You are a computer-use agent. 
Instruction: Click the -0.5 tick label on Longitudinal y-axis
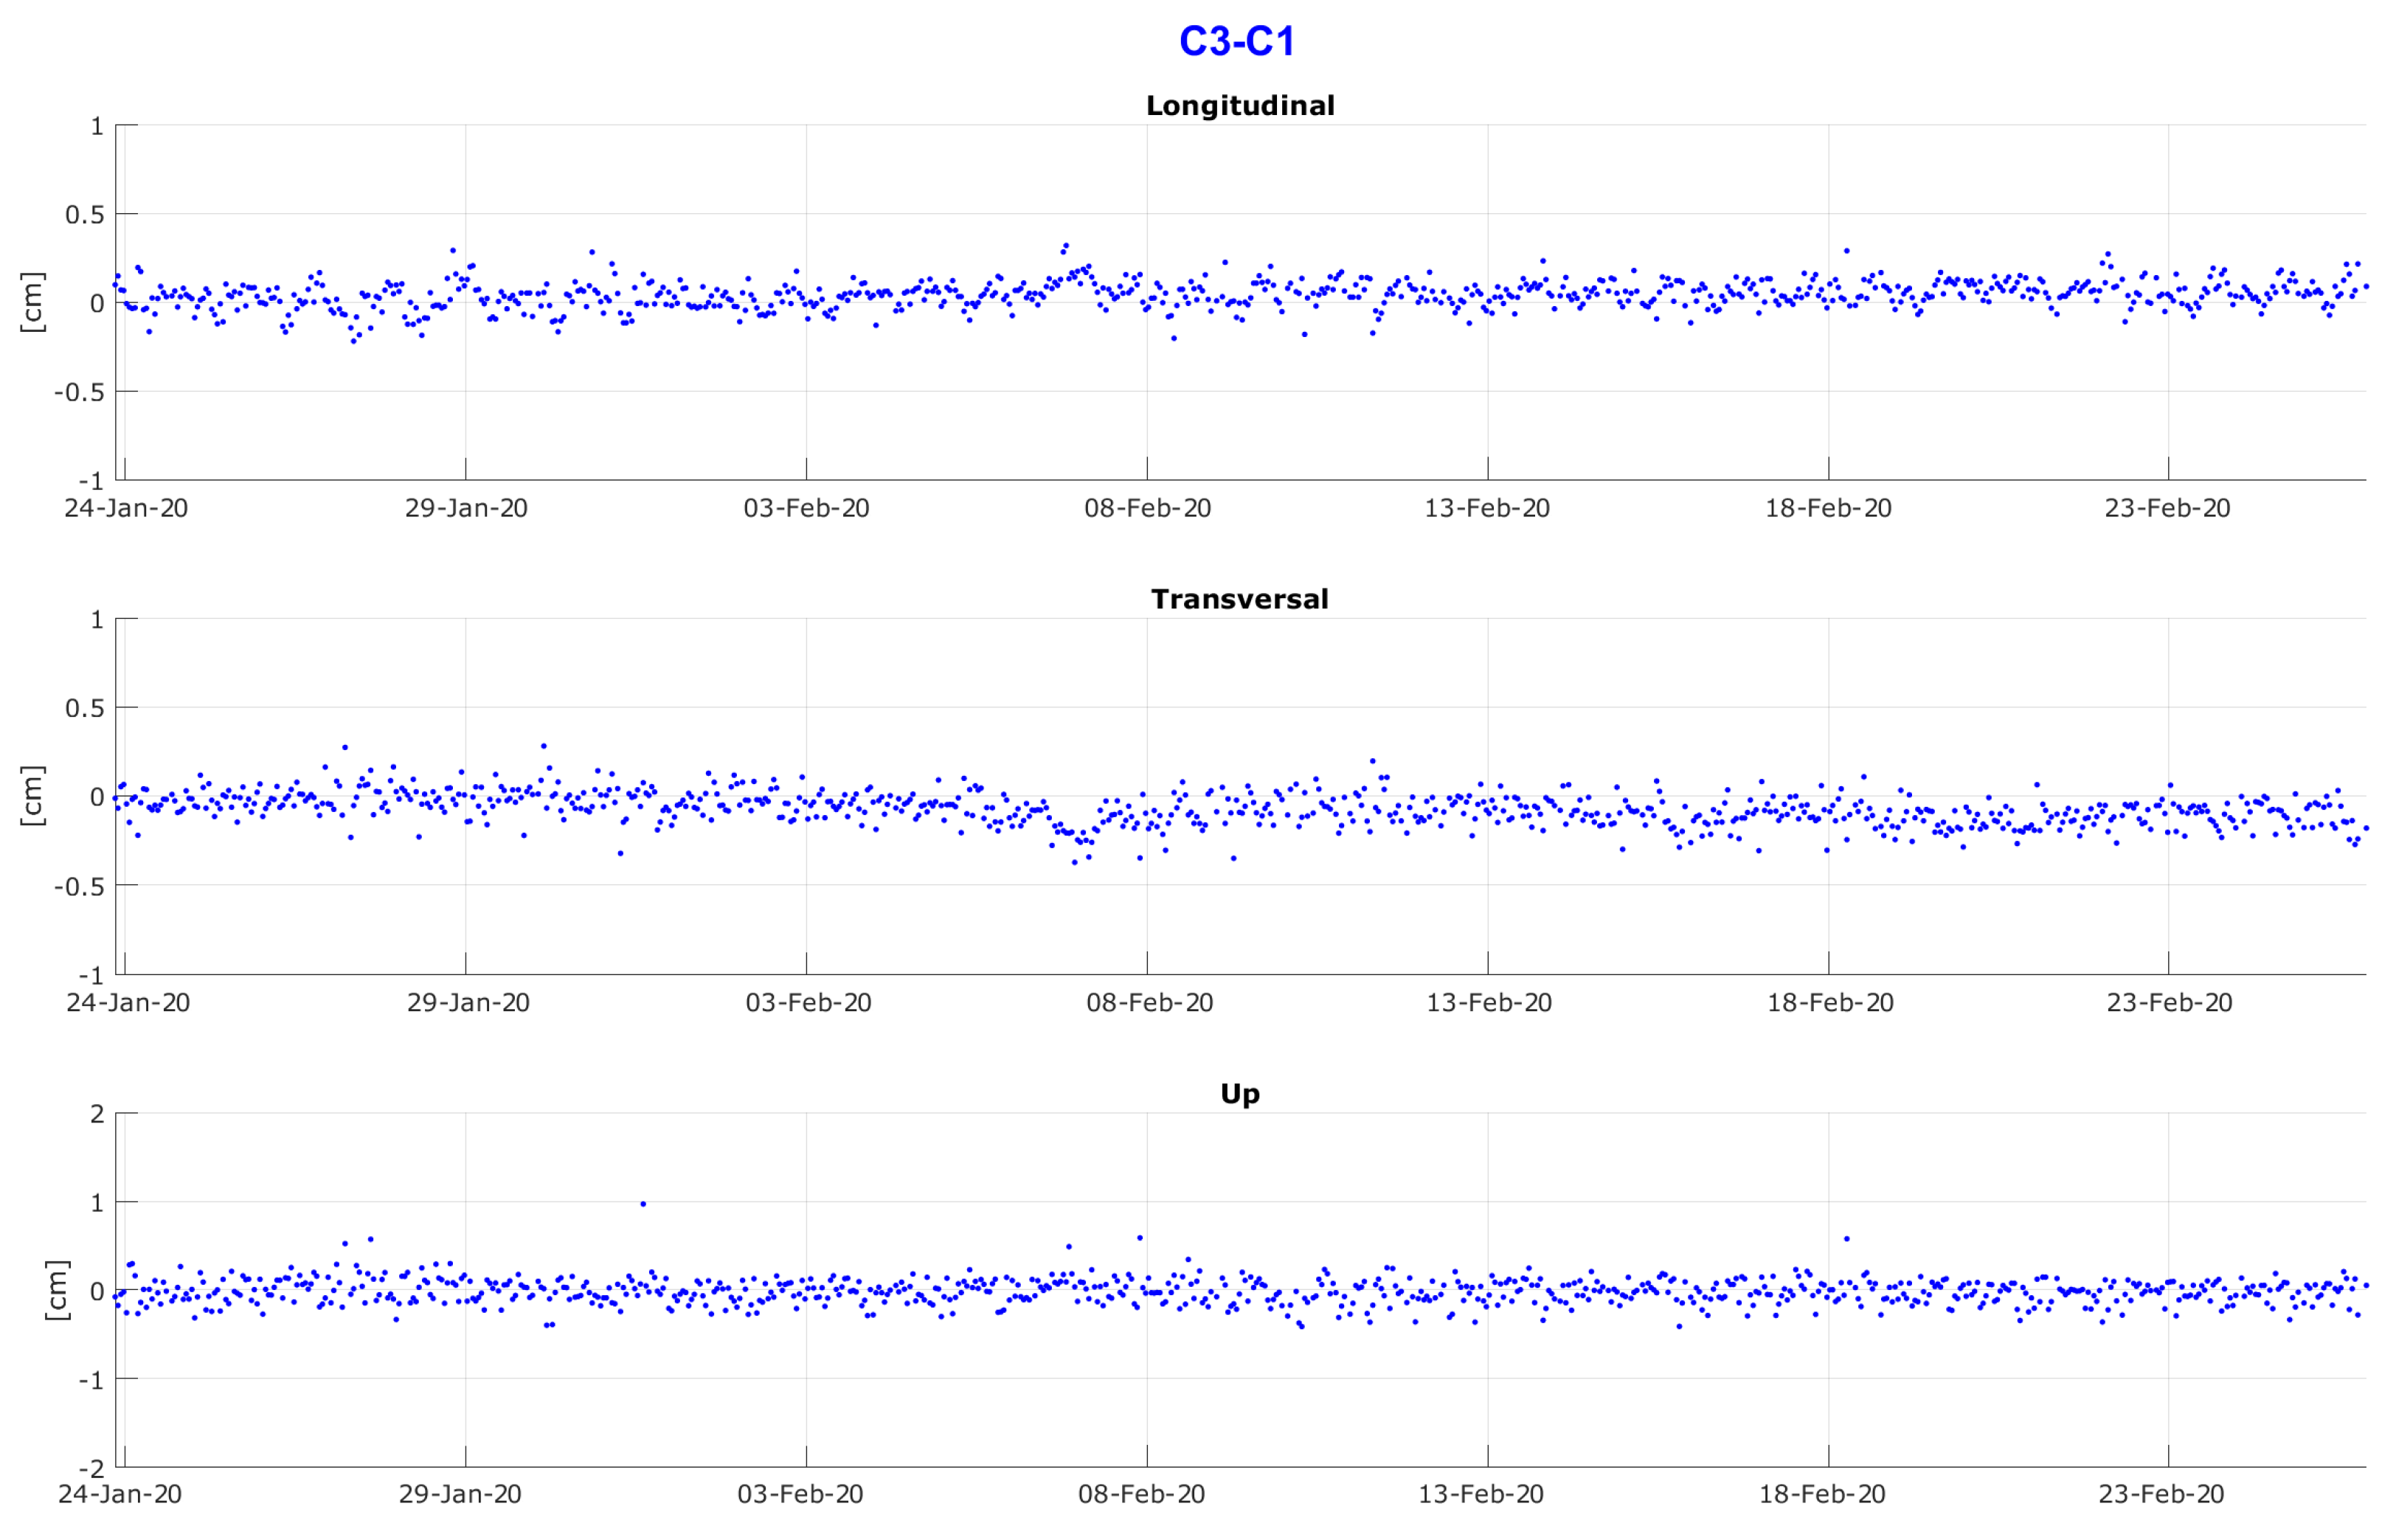point(79,392)
